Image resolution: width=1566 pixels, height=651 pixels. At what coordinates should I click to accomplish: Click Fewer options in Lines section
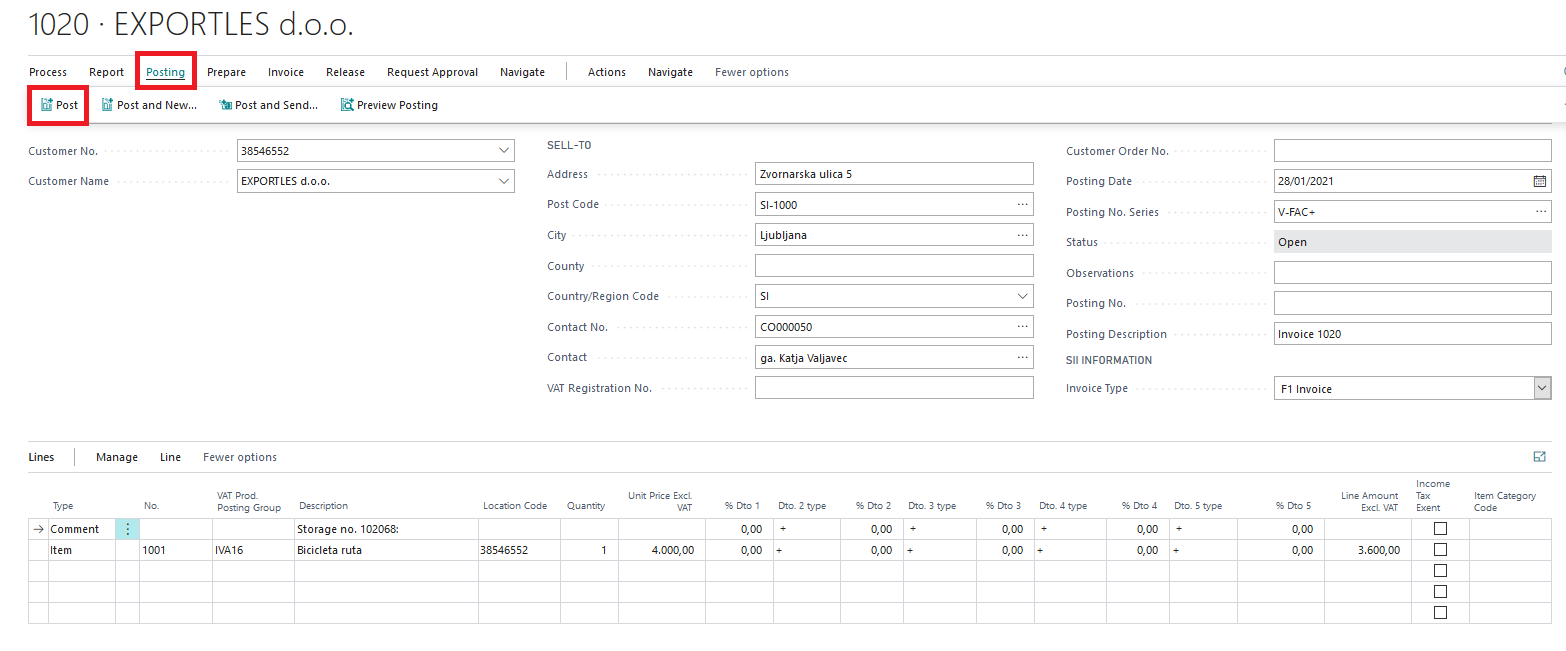point(240,457)
